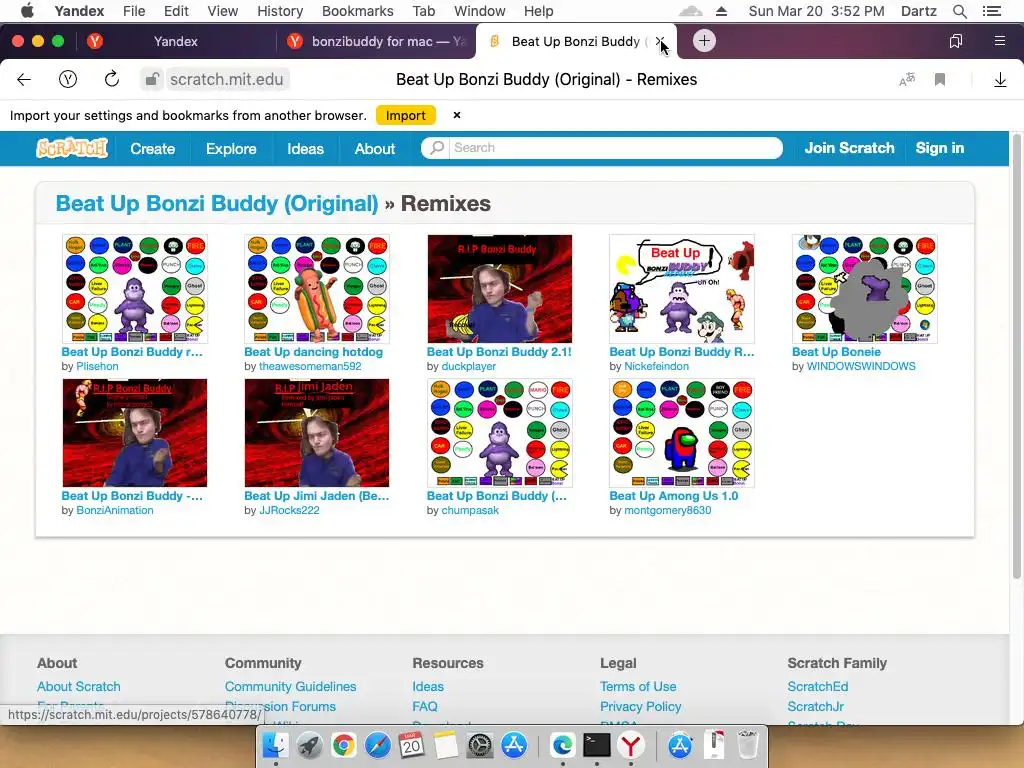Click Sign in
The height and width of the screenshot is (768, 1024).
click(939, 148)
